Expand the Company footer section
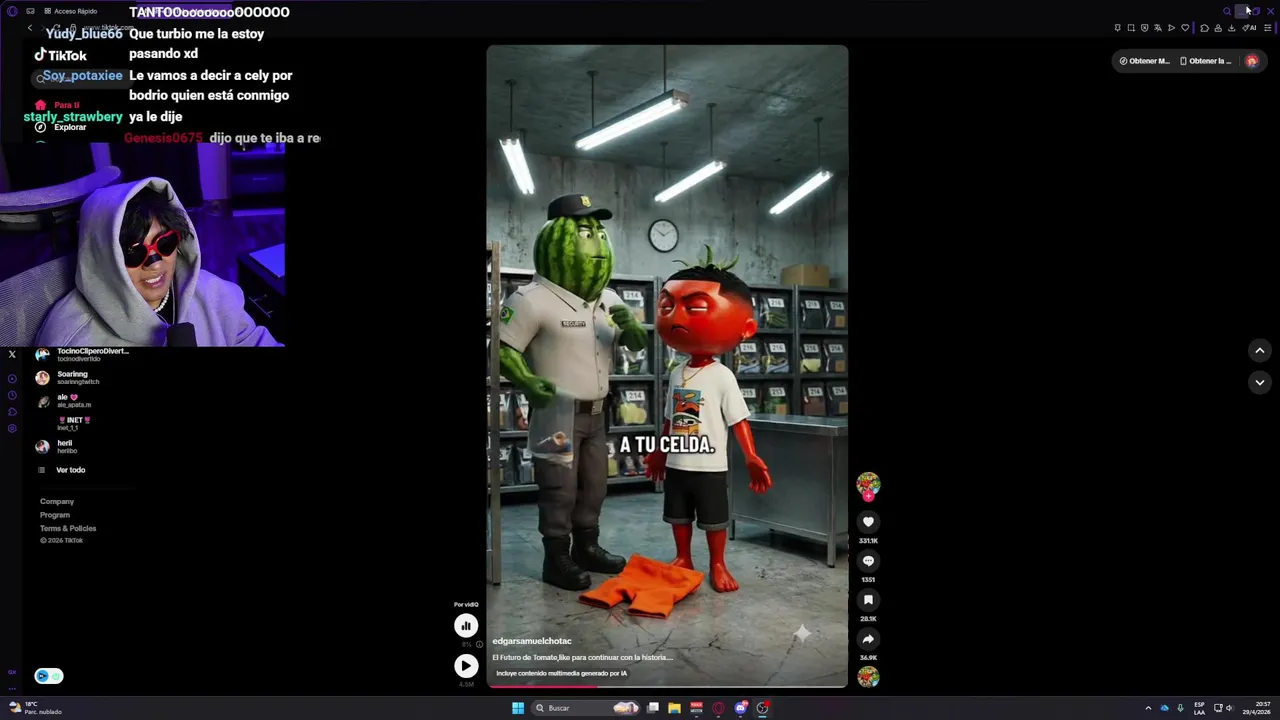 pos(57,501)
